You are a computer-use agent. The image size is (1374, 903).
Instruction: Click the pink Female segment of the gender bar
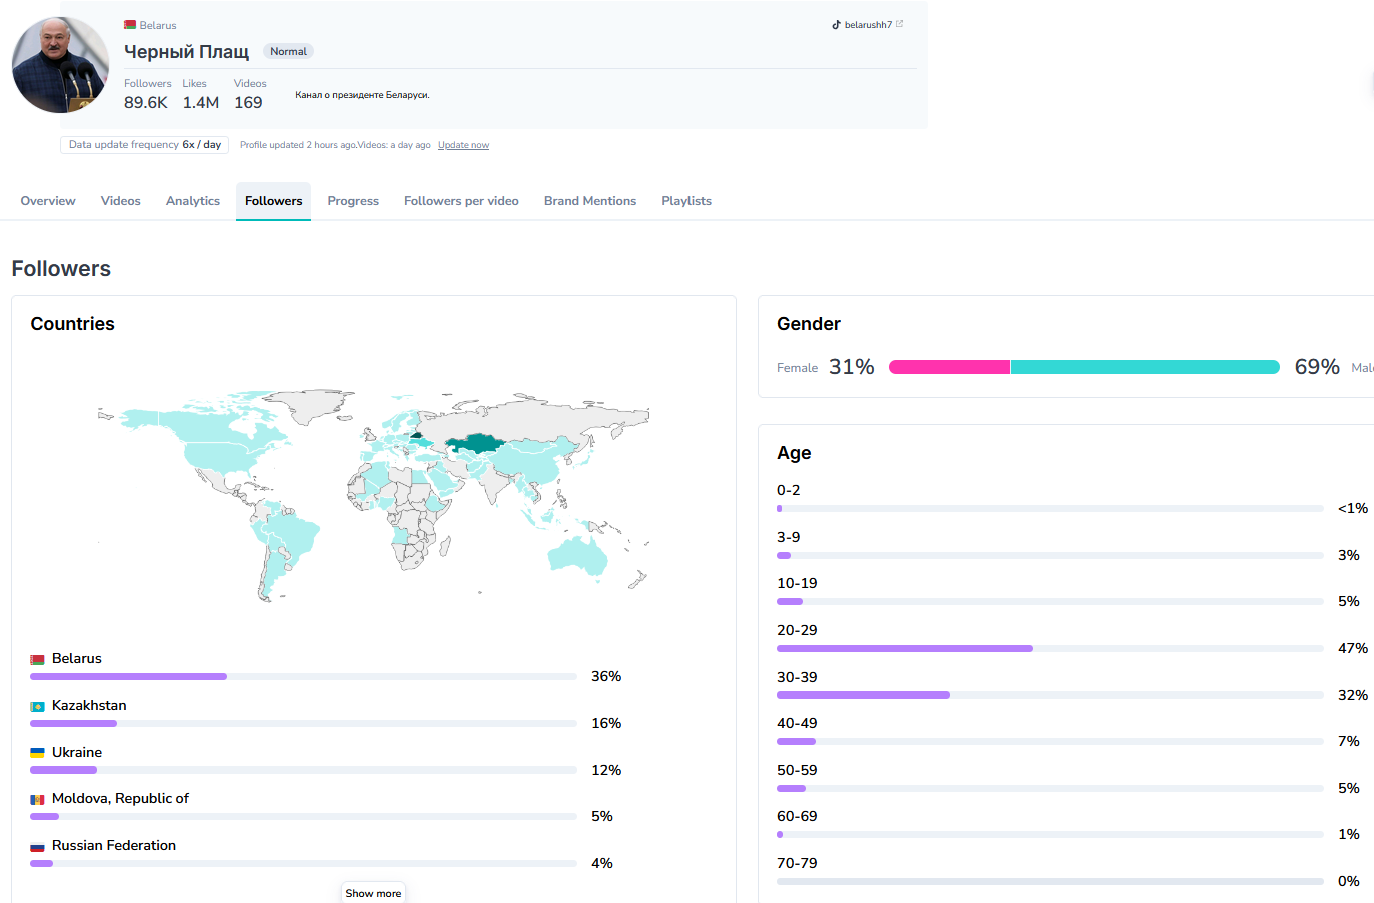(x=949, y=367)
